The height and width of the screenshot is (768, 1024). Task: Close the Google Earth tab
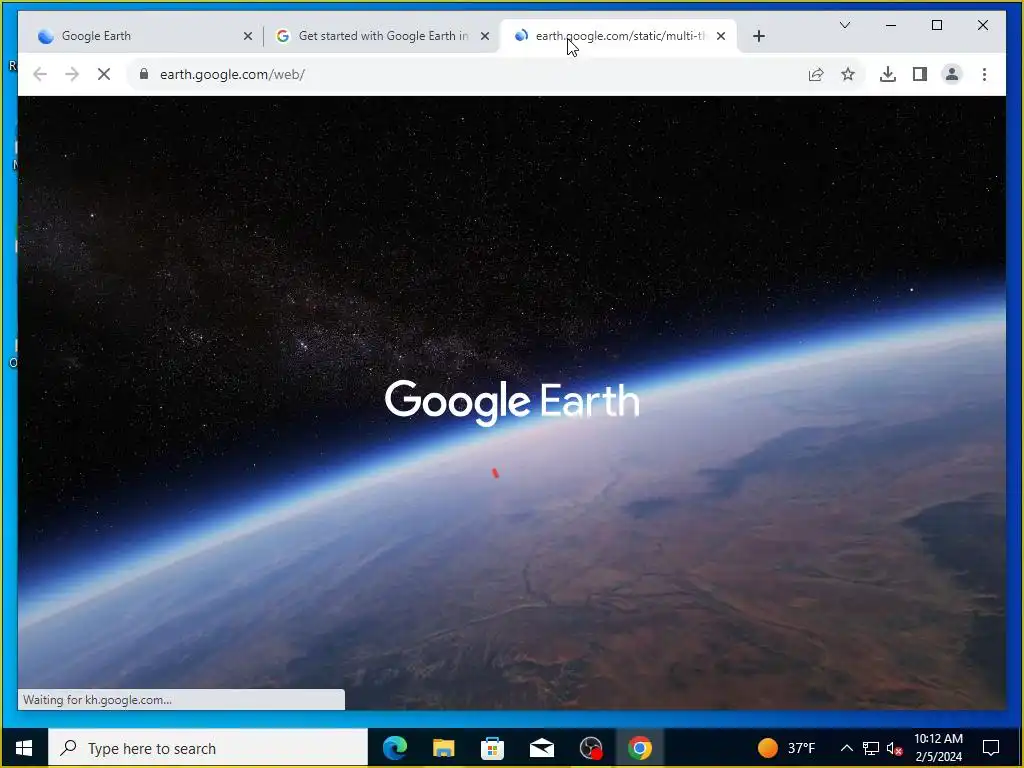click(248, 36)
